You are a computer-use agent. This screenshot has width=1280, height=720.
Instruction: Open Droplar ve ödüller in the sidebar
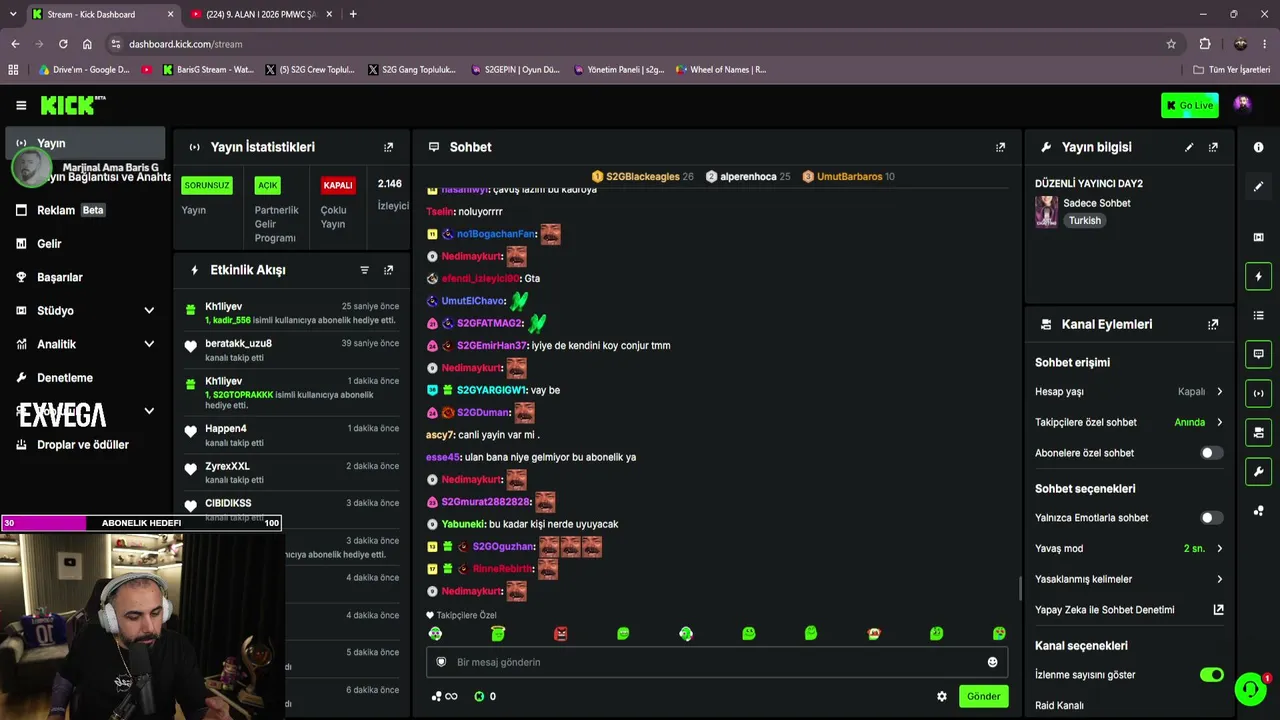[85, 445]
